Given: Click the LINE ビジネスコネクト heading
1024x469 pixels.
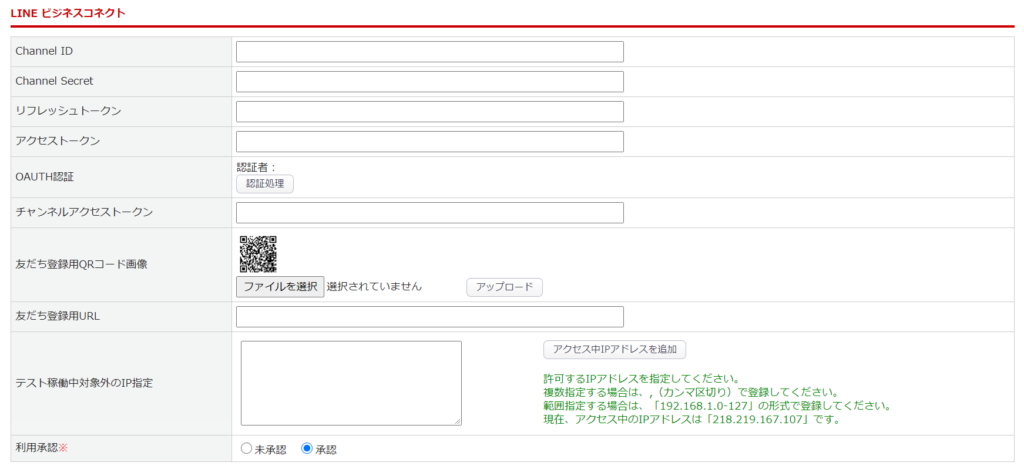Looking at the screenshot, I should click(x=68, y=13).
